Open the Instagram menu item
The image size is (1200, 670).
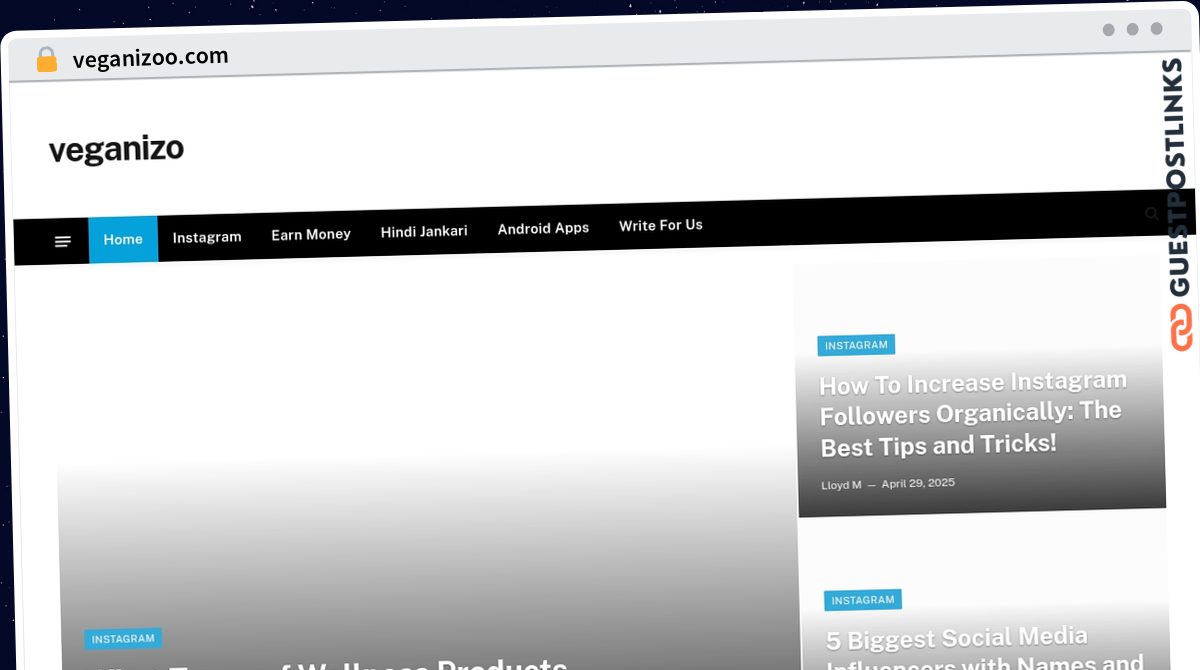click(x=207, y=237)
